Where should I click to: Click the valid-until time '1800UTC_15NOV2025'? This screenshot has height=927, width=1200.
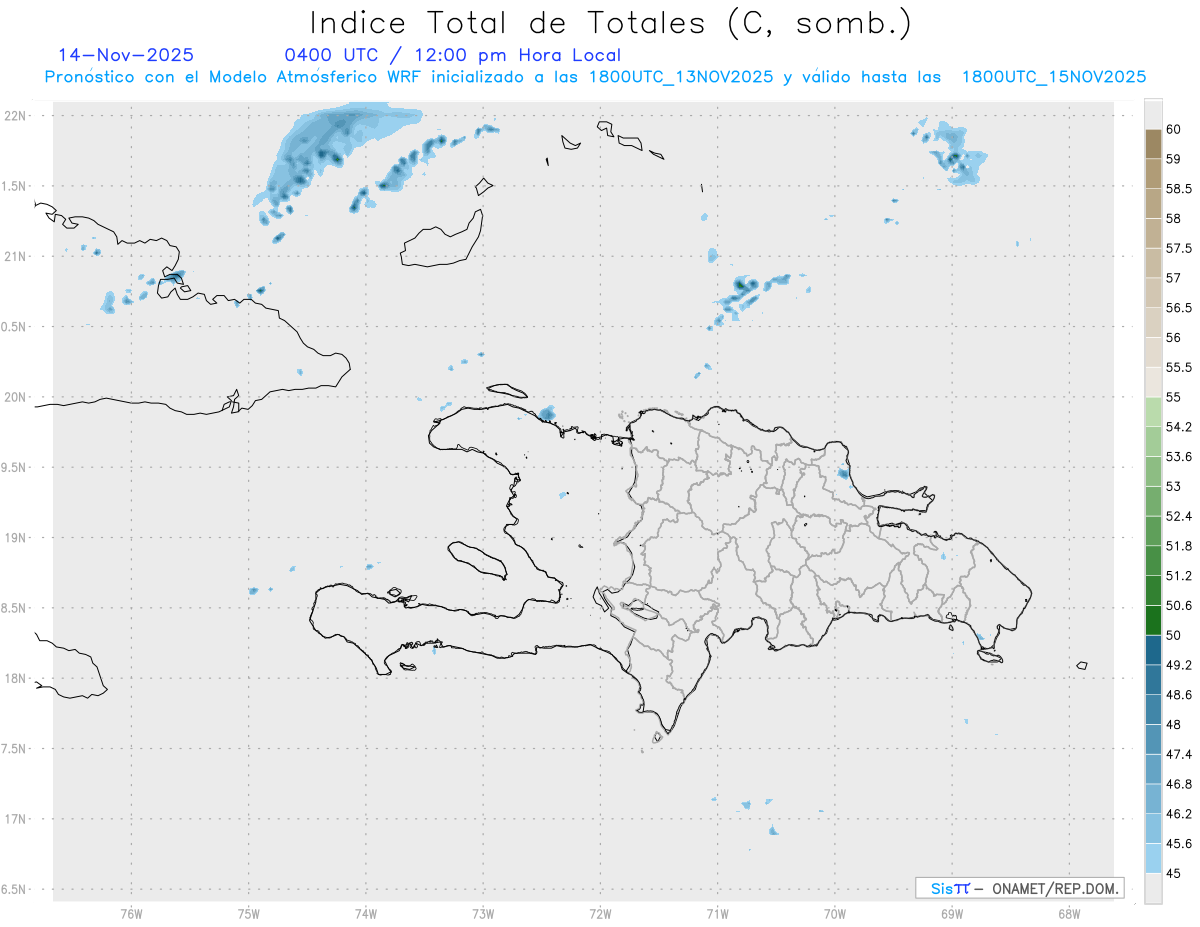[x=1054, y=77]
